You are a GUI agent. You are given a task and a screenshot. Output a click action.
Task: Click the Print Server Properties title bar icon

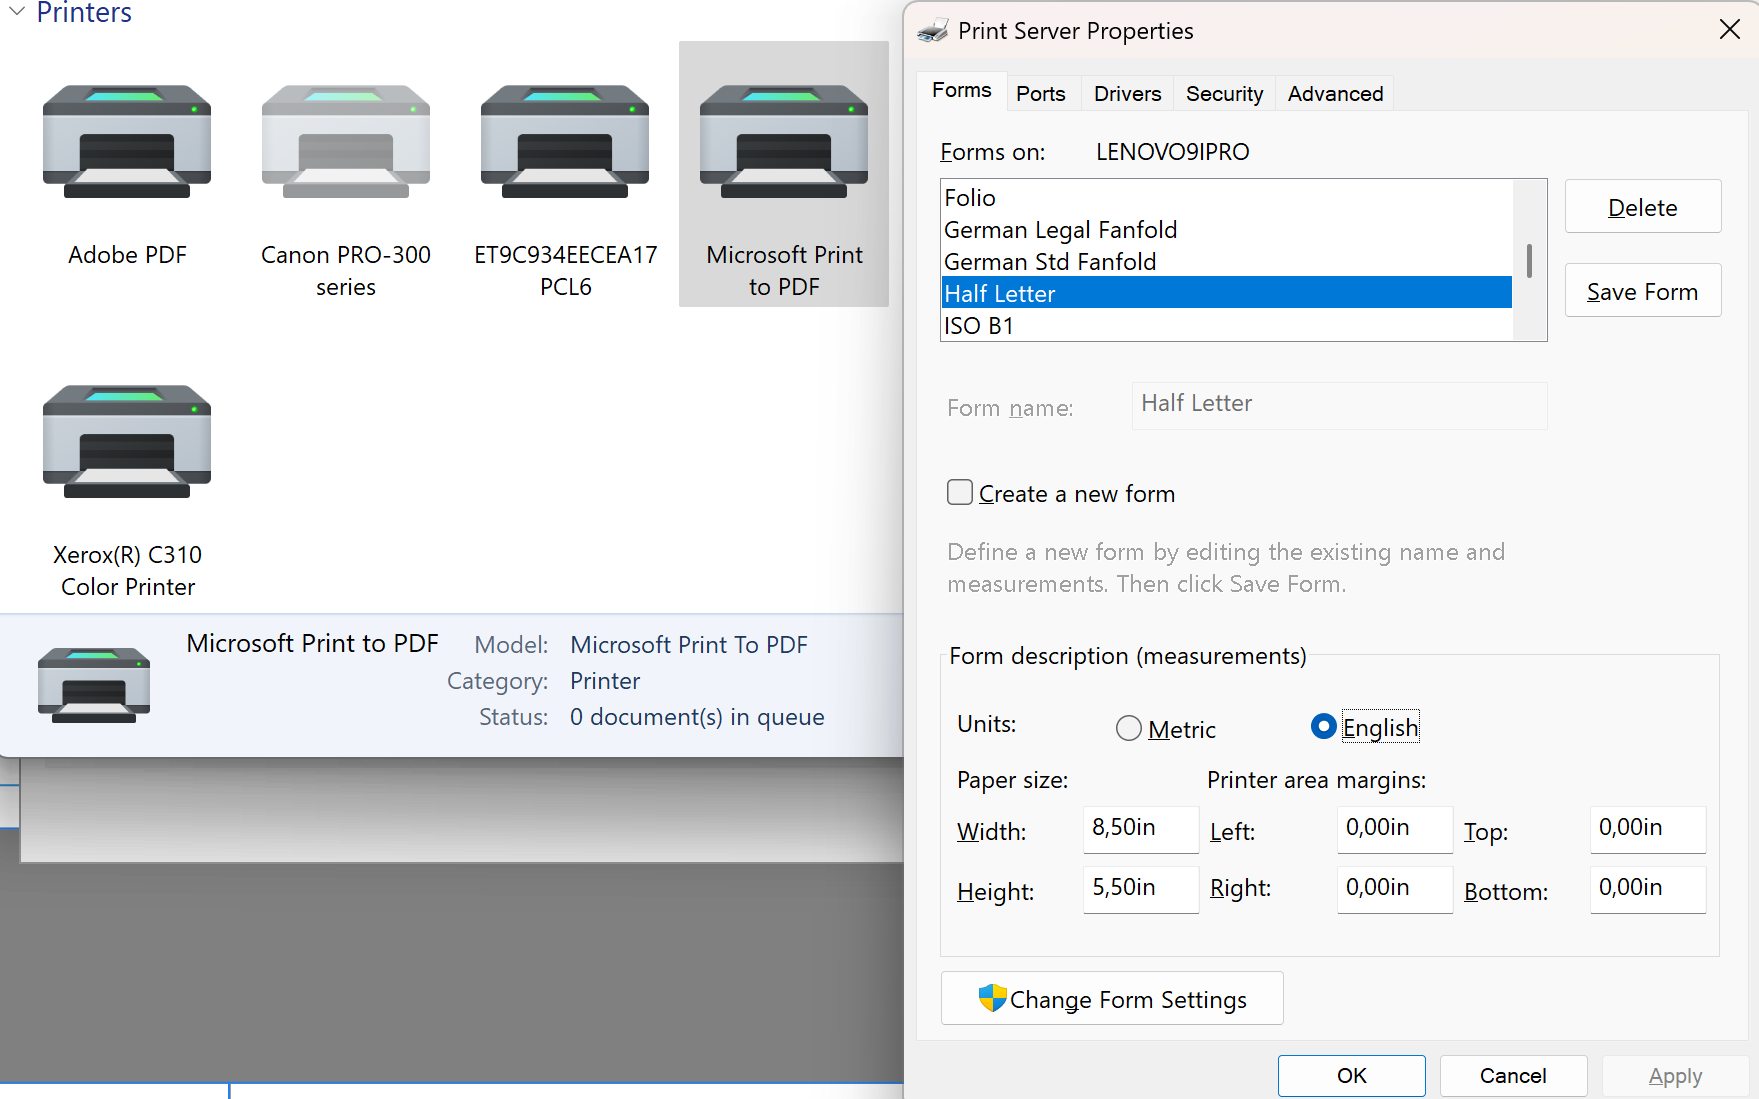933,31
